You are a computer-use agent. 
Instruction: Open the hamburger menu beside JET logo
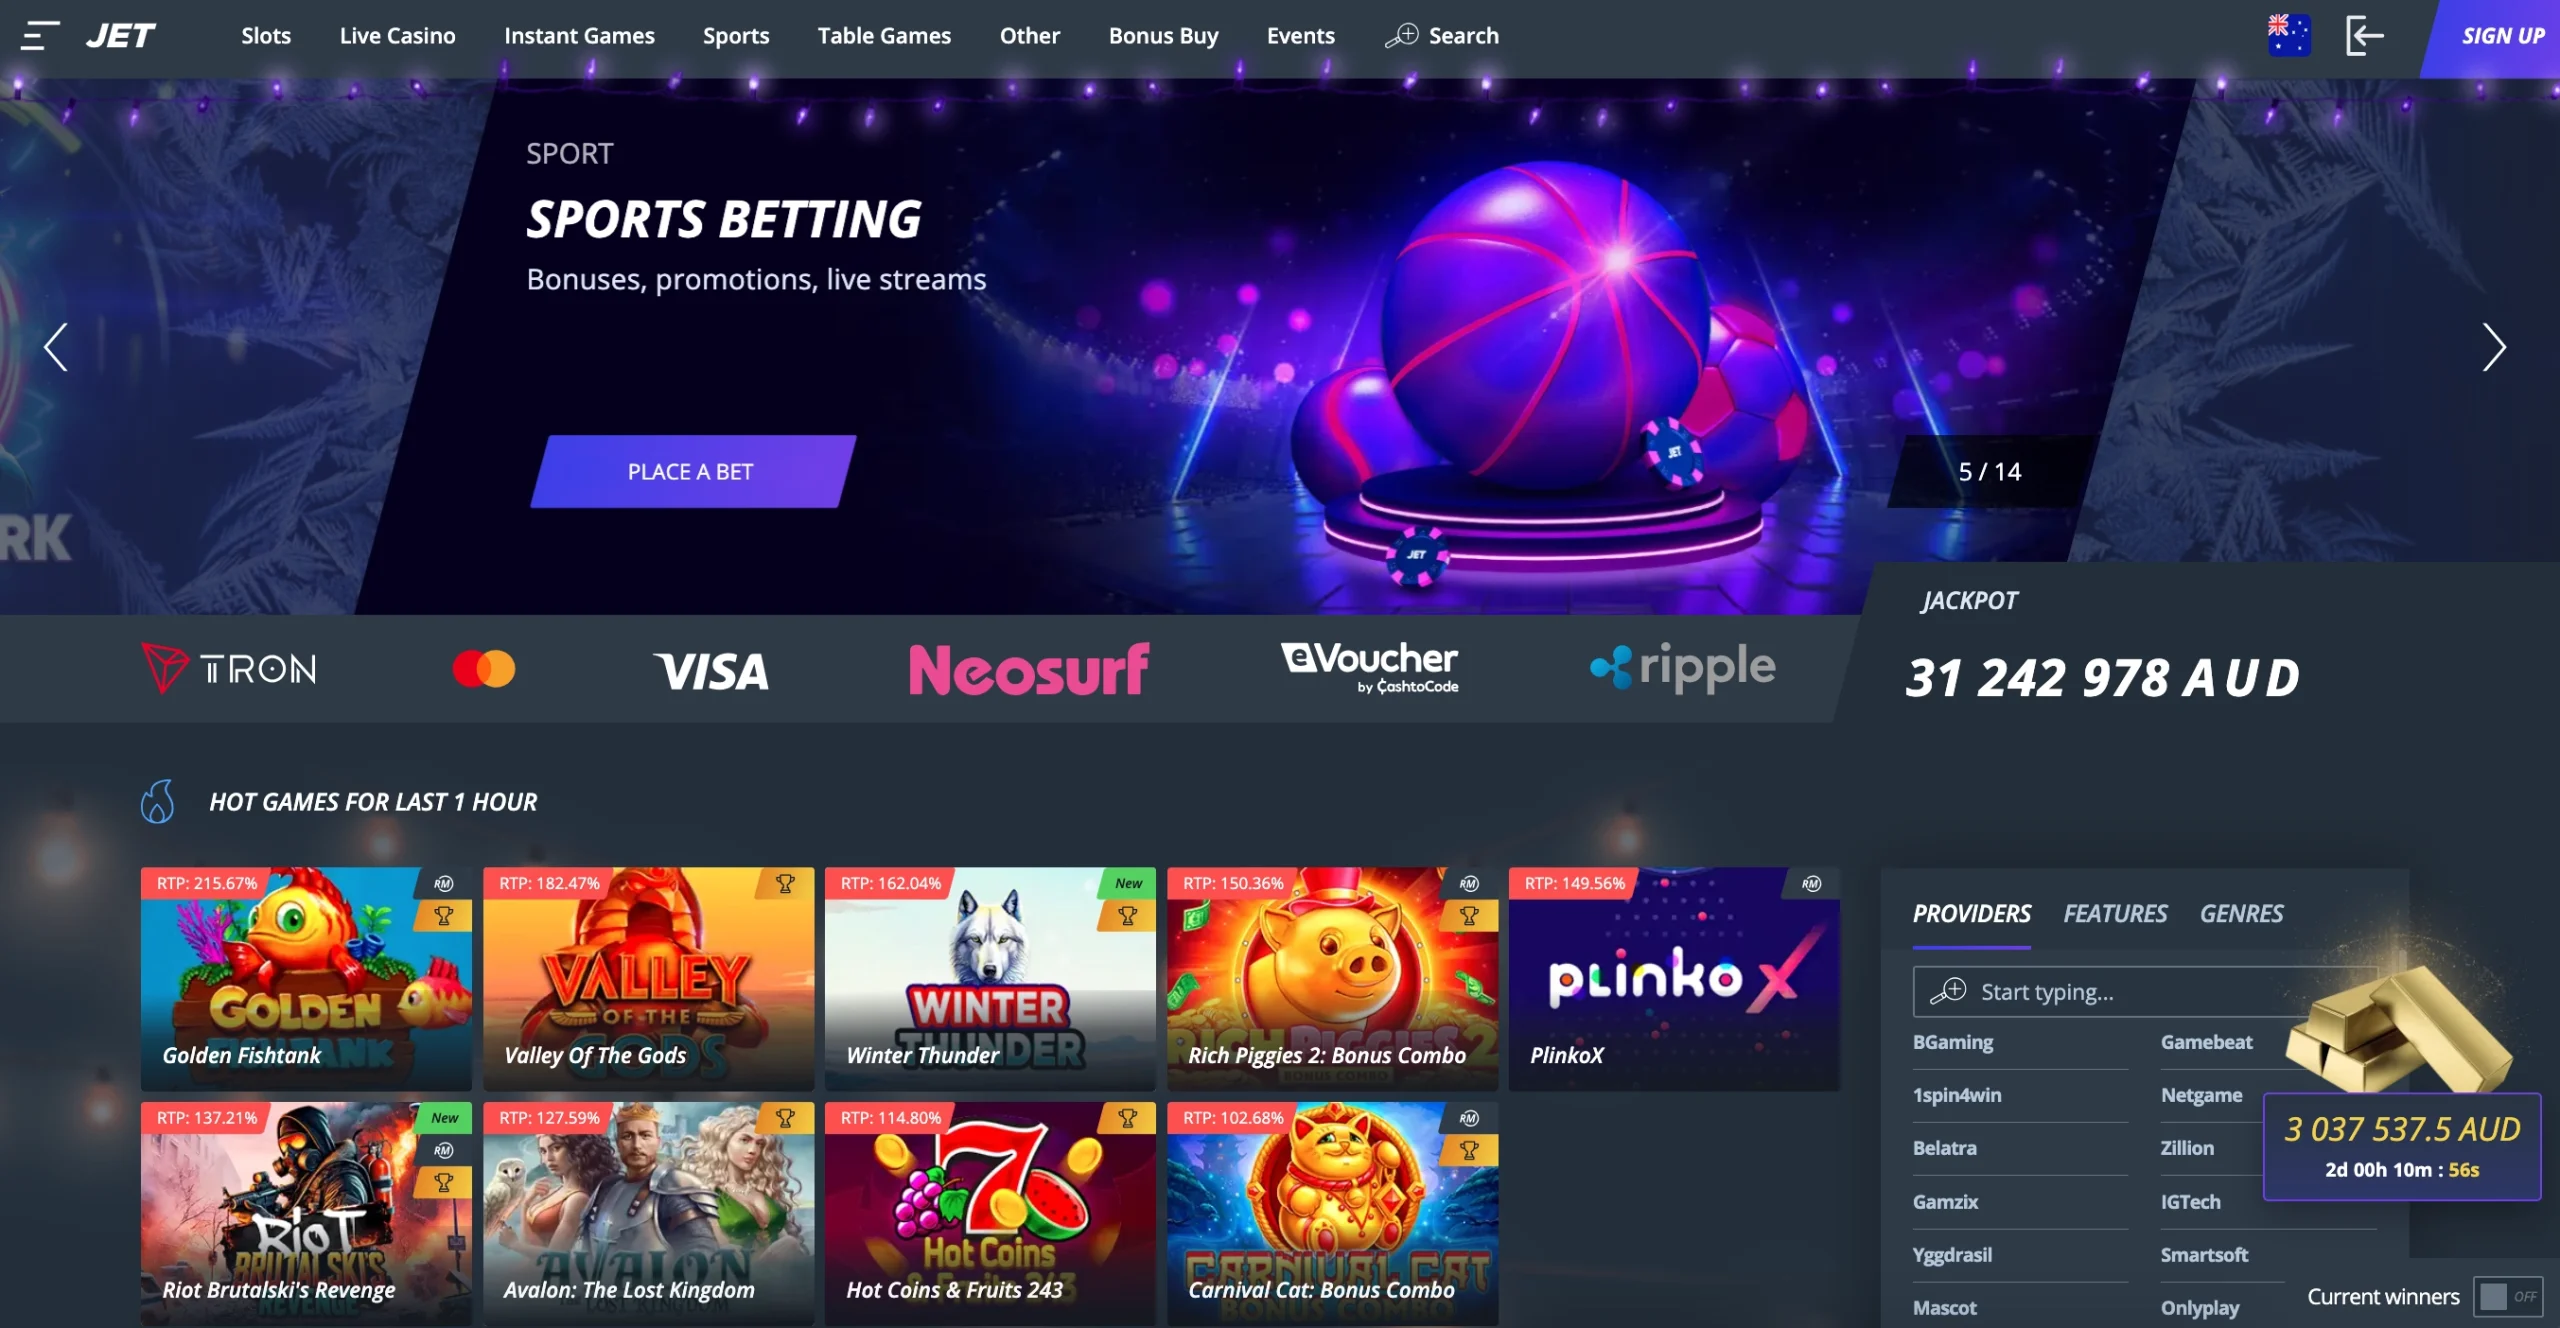(40, 36)
